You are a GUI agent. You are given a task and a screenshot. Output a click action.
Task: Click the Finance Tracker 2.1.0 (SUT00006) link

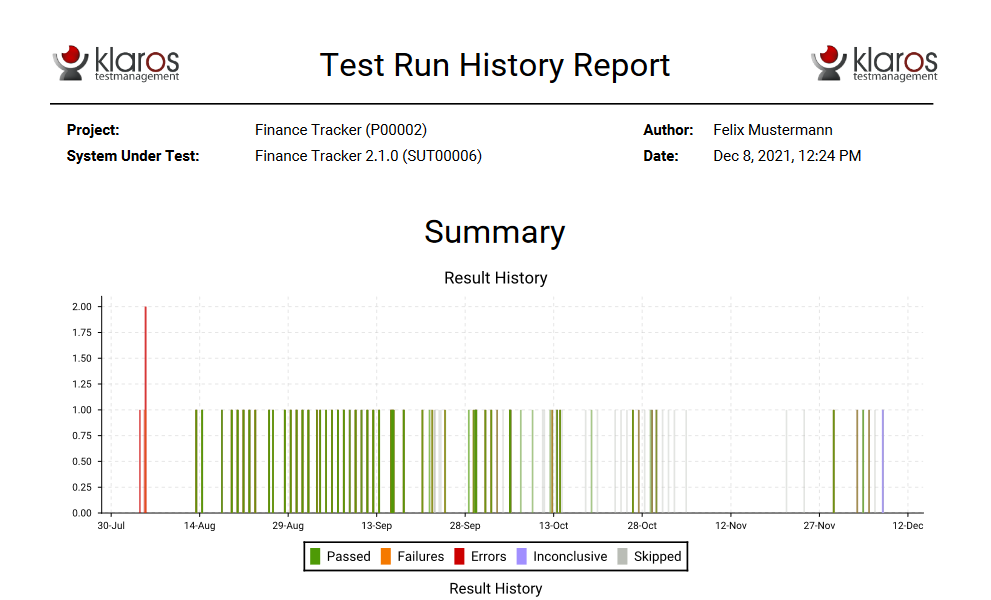click(x=367, y=156)
